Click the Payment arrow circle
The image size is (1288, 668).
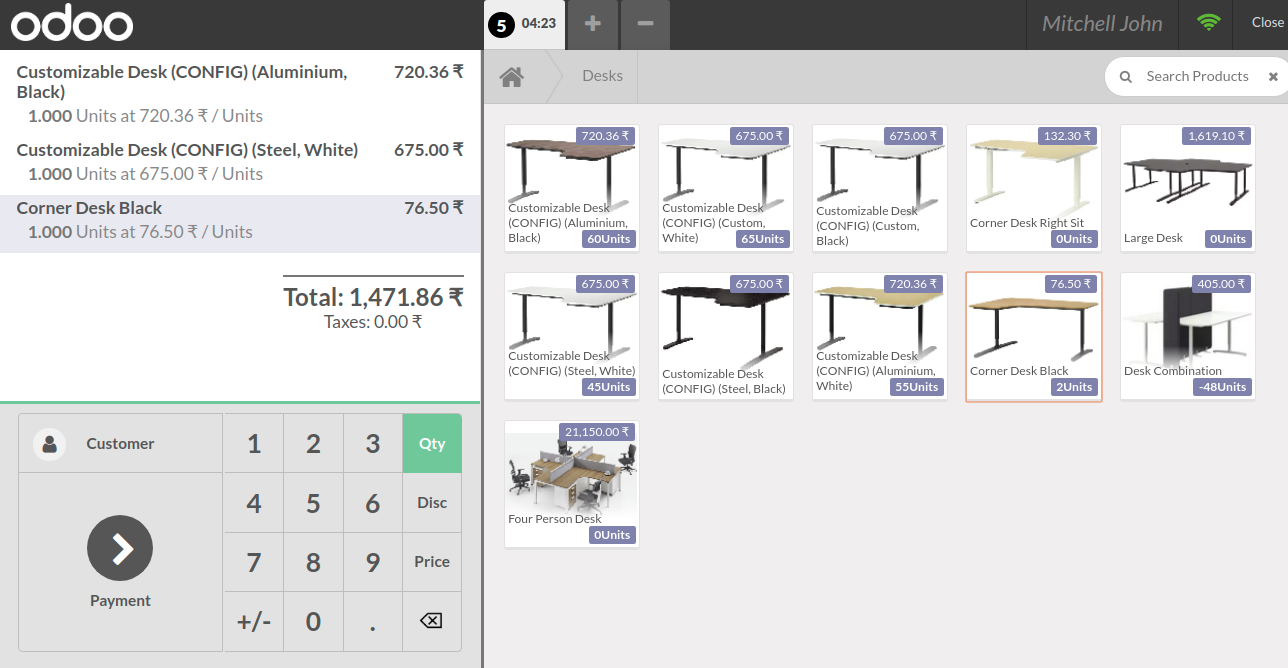120,548
